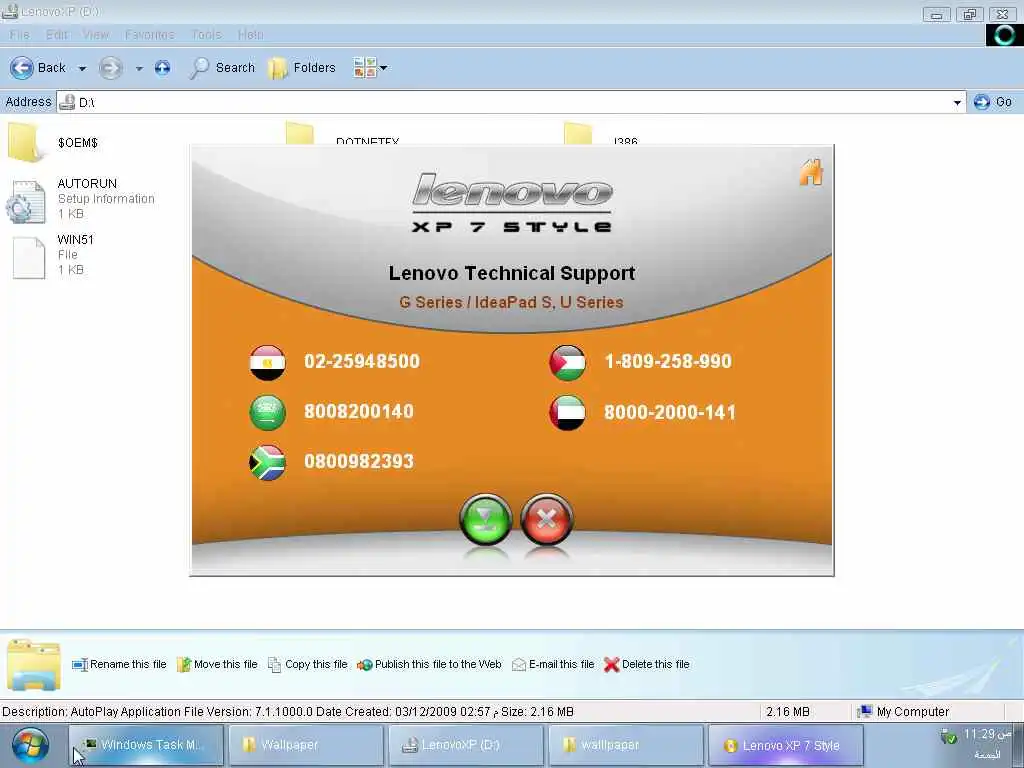Click the Go button beside address bar
1024x768 pixels.
[993, 102]
